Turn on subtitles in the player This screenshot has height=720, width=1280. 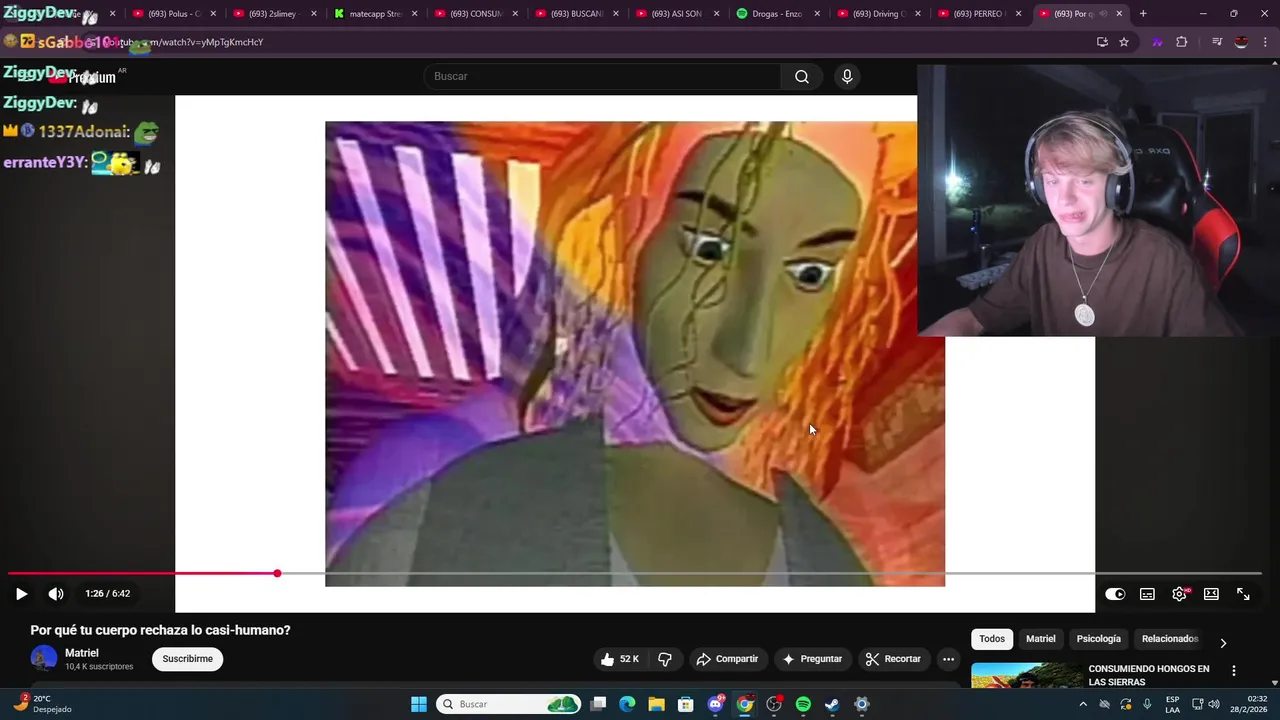tap(1147, 594)
